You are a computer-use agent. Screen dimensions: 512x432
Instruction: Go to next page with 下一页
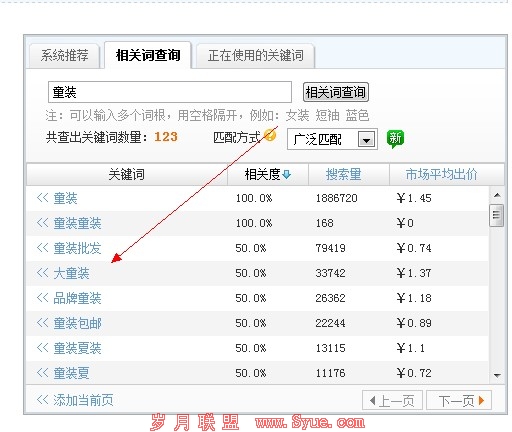(459, 400)
